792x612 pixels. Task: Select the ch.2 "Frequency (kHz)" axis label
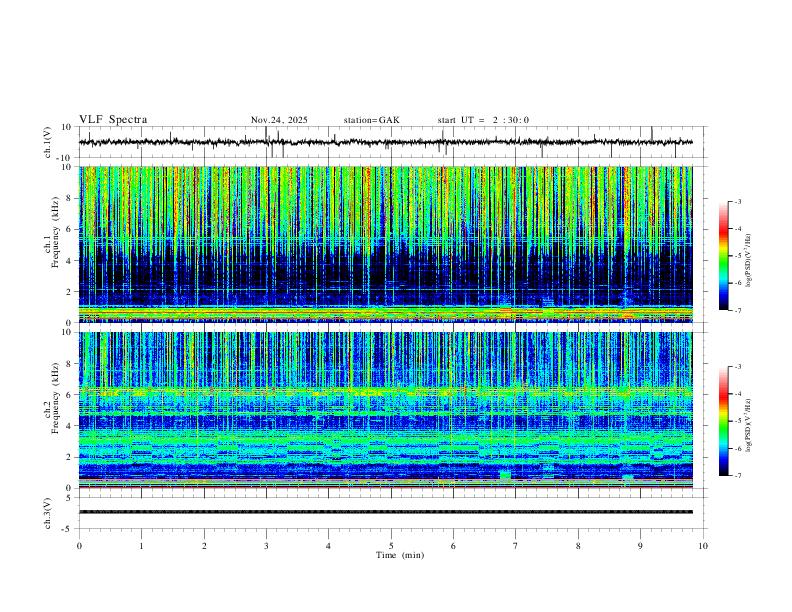point(55,398)
